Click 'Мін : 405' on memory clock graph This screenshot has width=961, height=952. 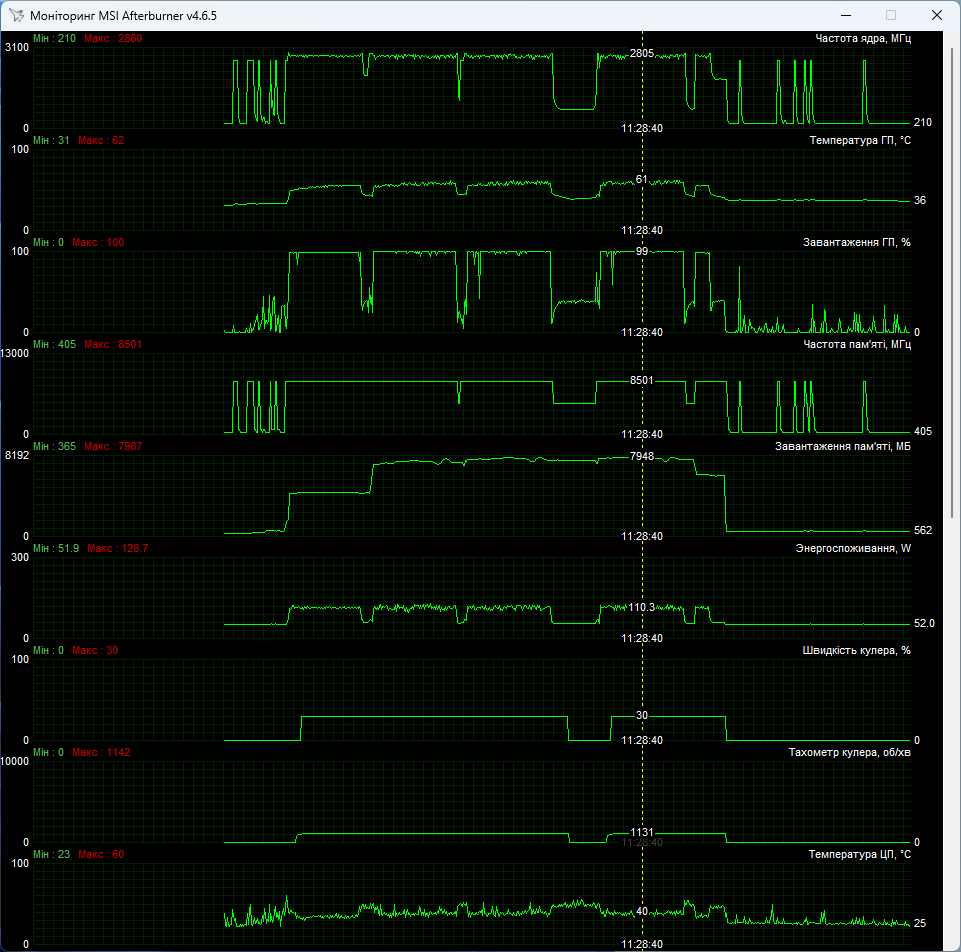55,345
